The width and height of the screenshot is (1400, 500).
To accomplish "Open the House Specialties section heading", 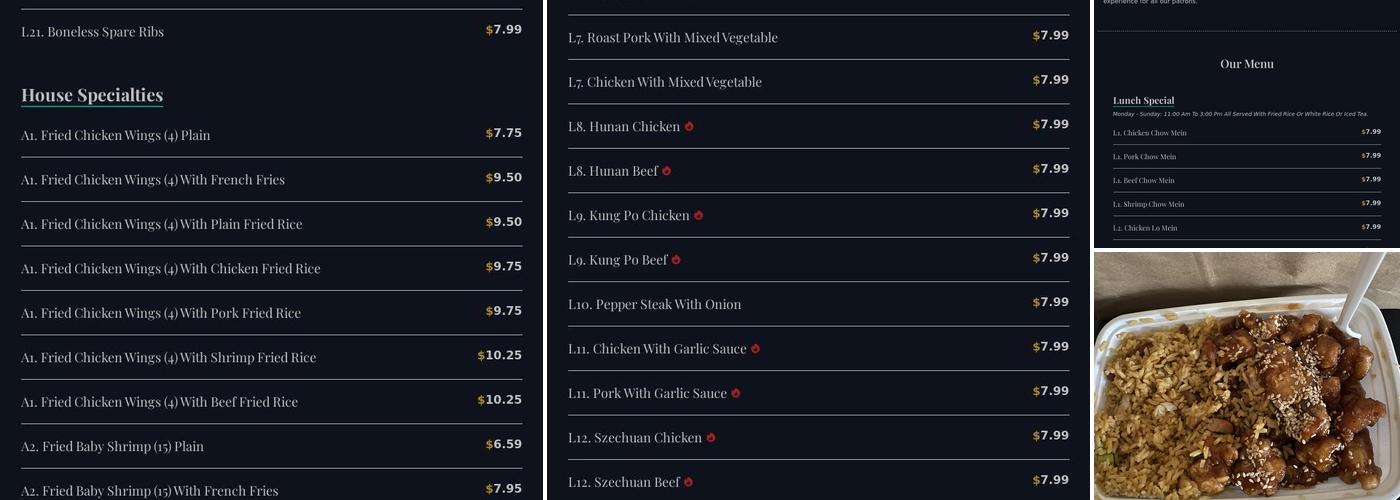I will point(92,96).
